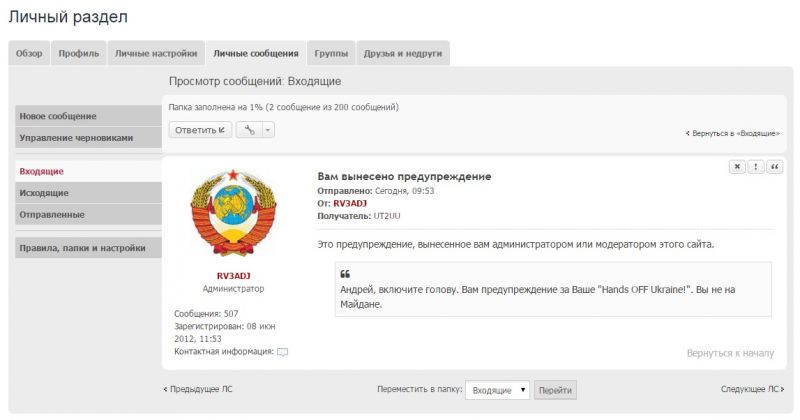Open the Друзья и недруги tab
800x420 pixels.
click(x=403, y=54)
